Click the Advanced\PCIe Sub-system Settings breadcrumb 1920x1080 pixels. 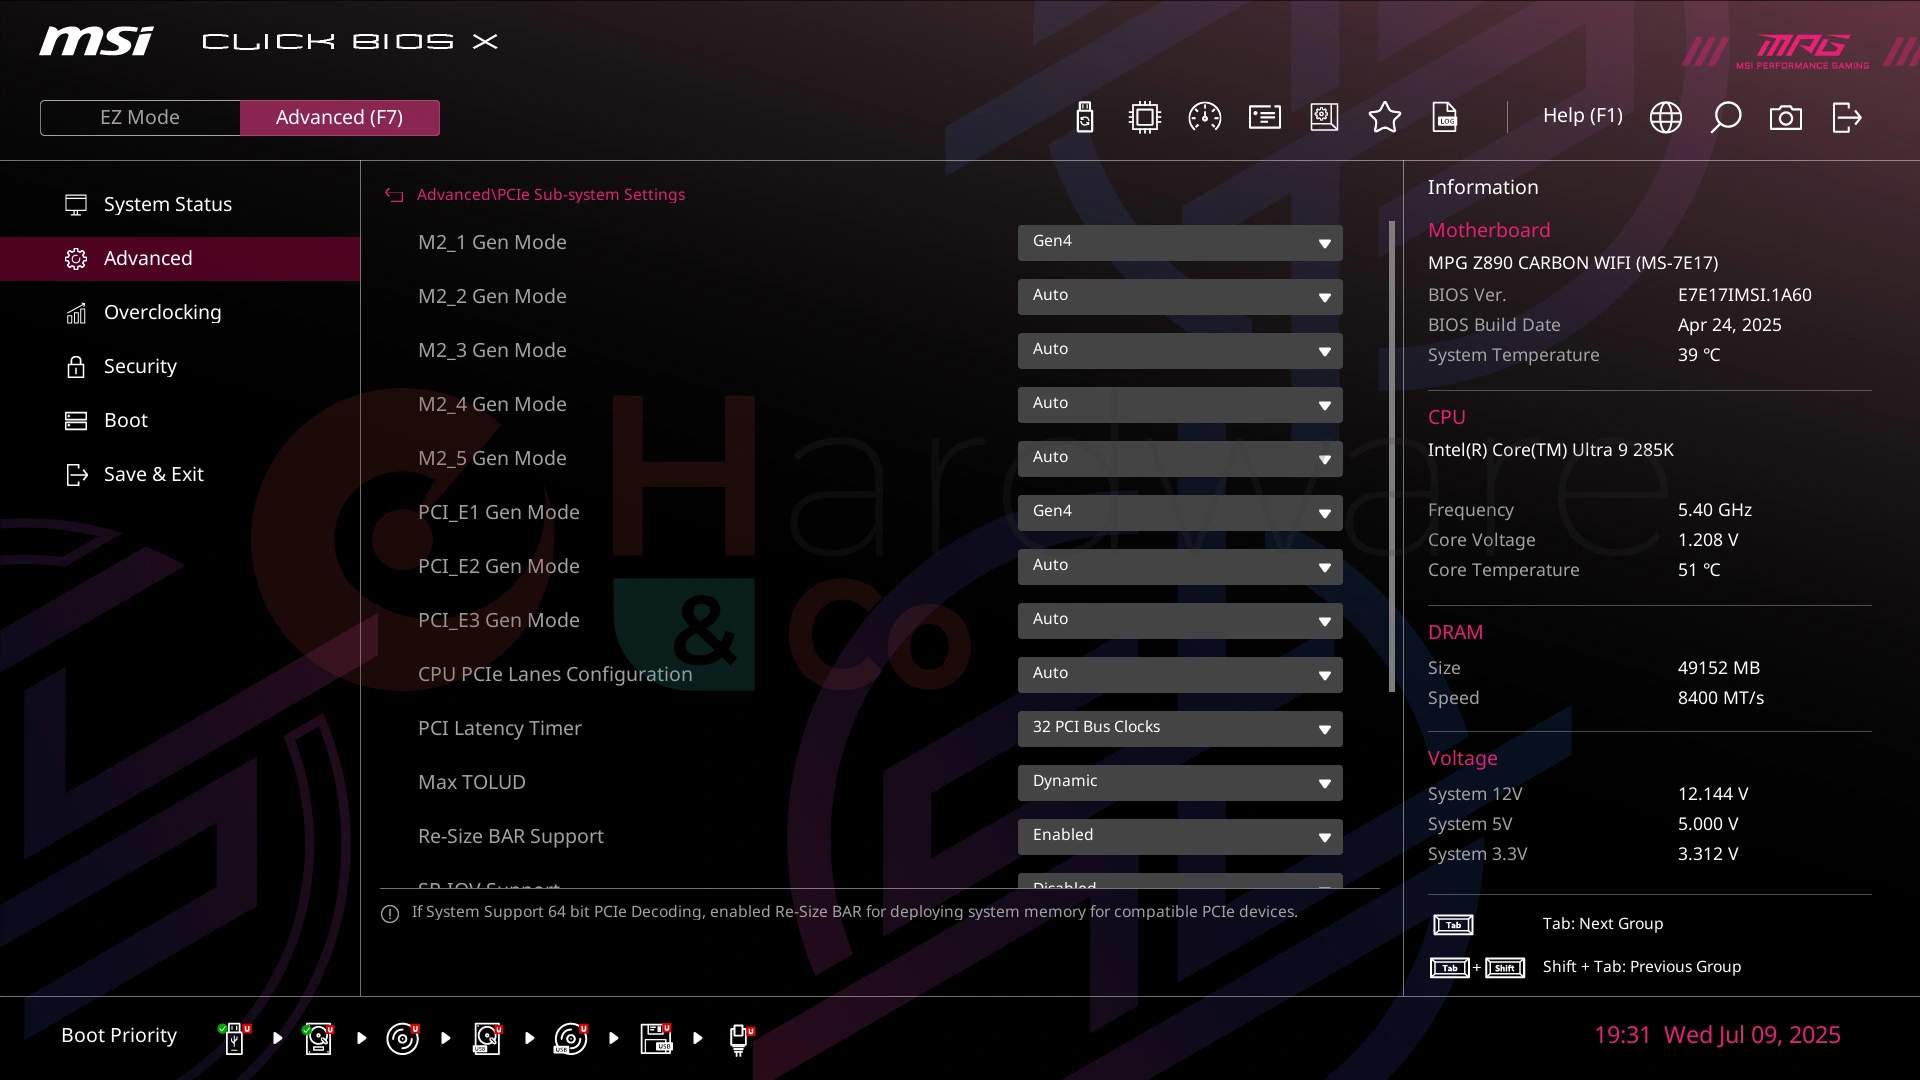[x=550, y=194]
